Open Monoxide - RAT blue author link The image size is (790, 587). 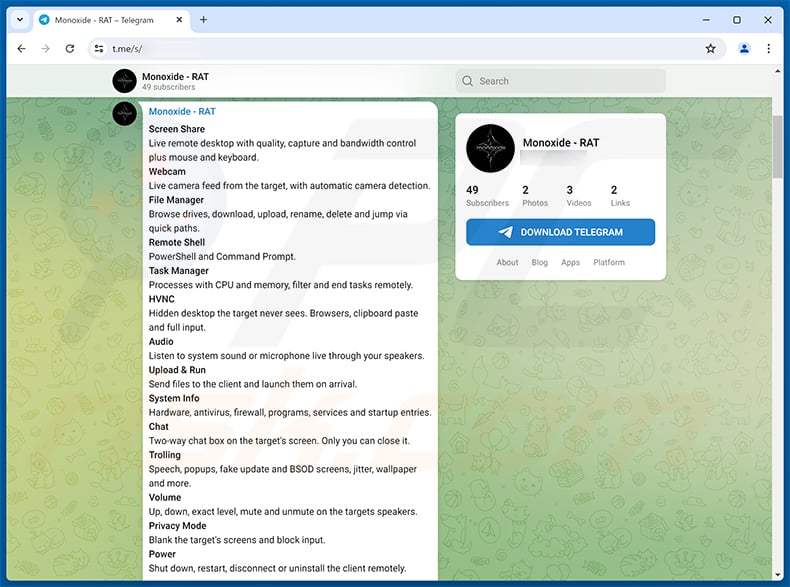(x=182, y=111)
